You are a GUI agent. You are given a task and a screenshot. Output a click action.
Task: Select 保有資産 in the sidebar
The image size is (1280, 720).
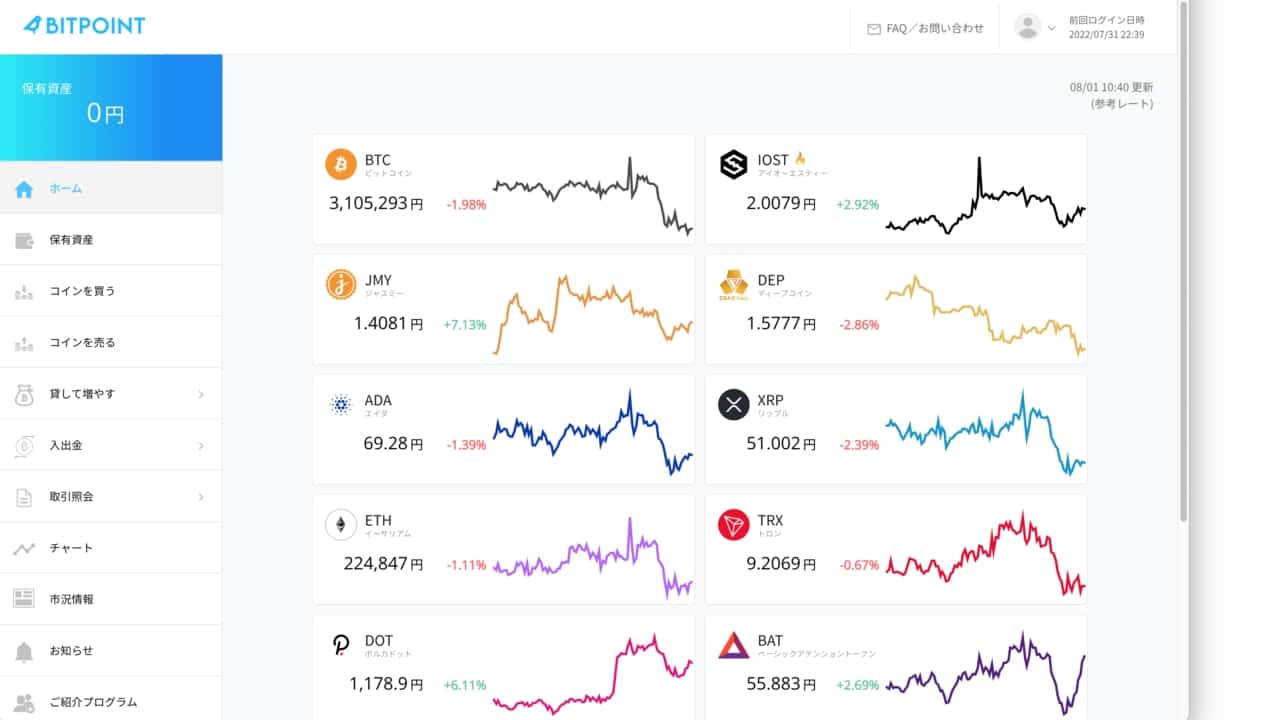point(71,240)
